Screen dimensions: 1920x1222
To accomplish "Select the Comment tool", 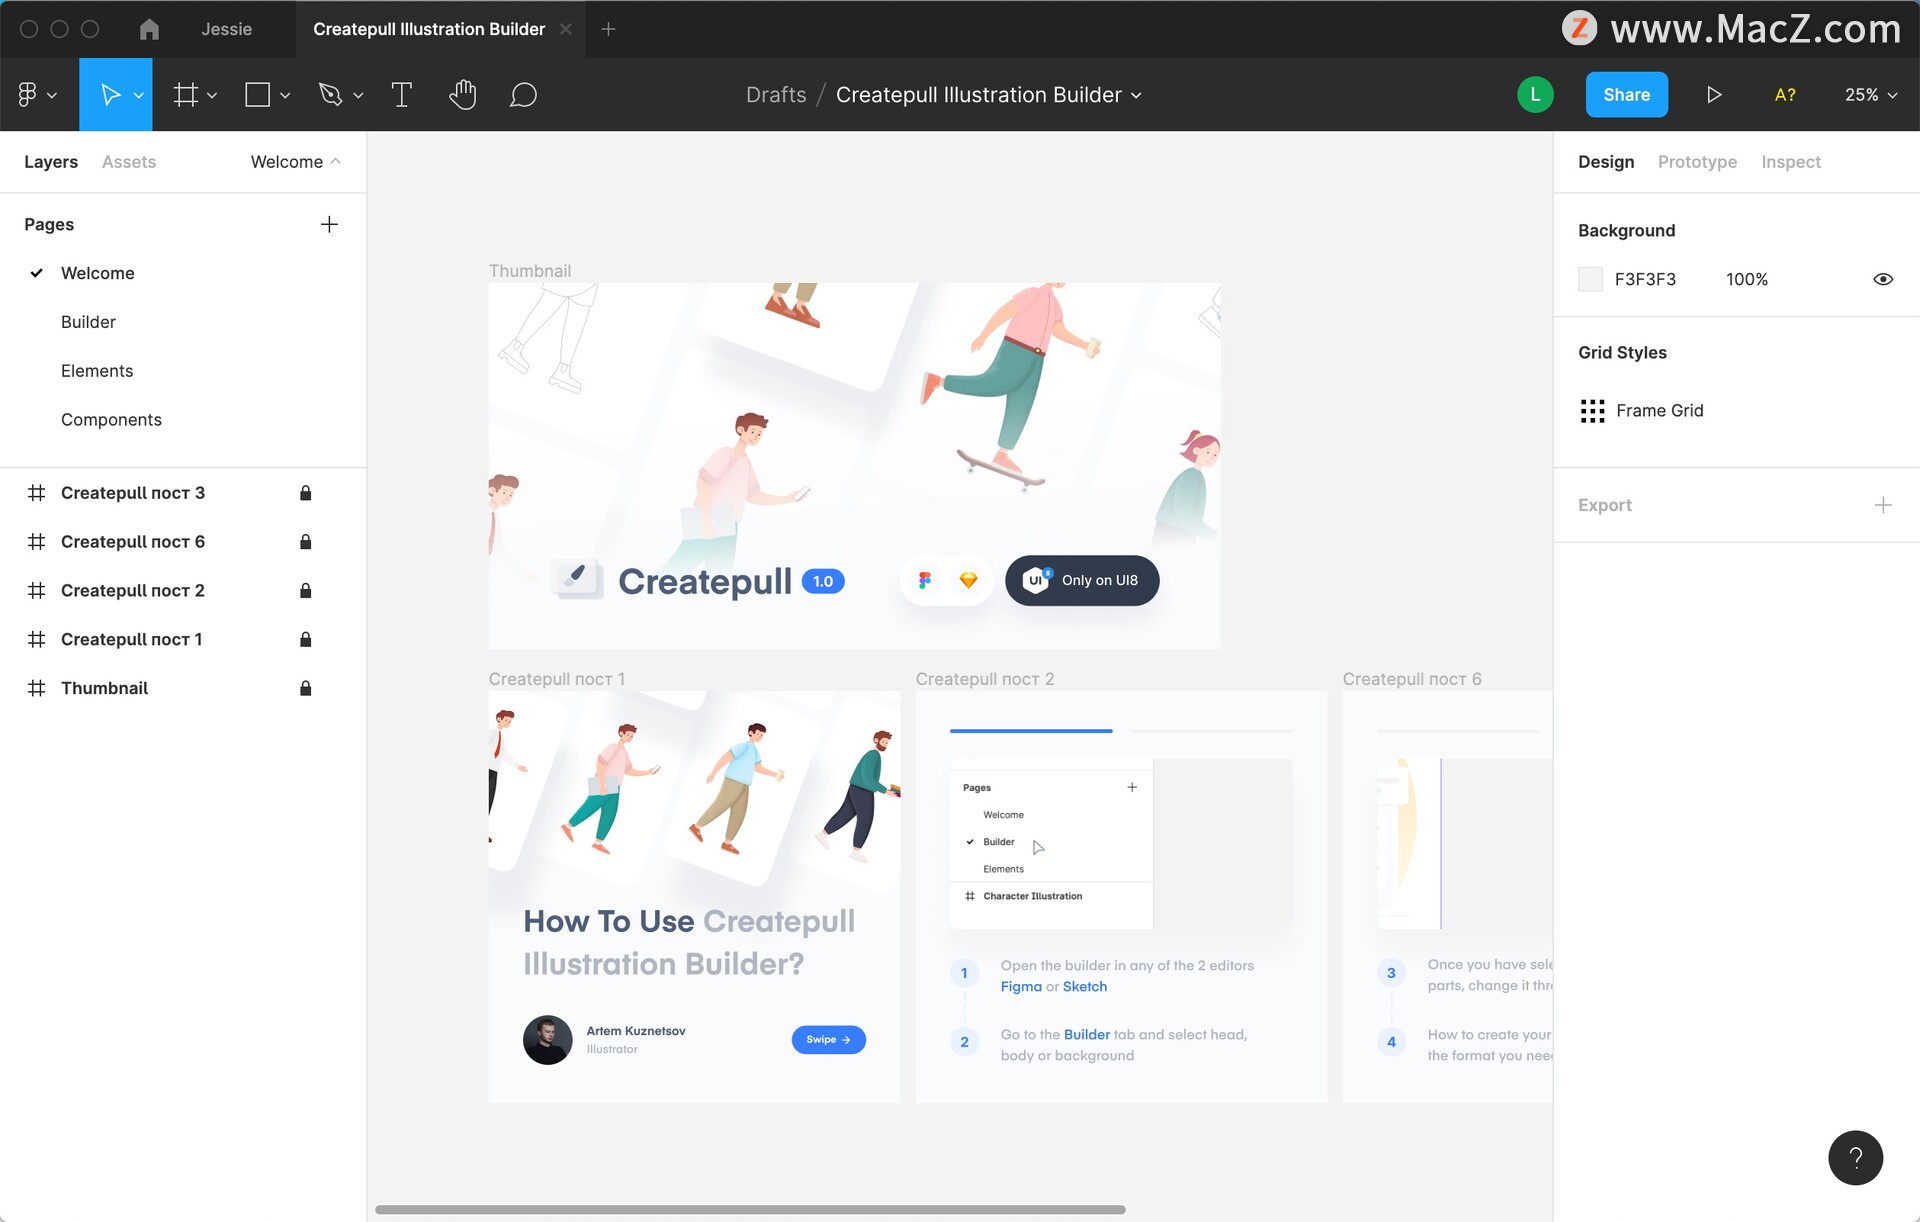I will coord(523,95).
